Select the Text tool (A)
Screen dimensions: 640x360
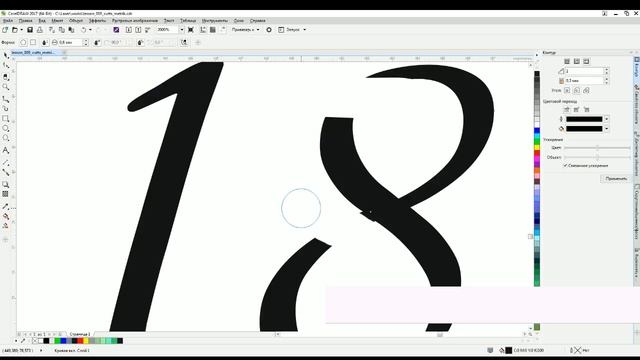pos(6,150)
